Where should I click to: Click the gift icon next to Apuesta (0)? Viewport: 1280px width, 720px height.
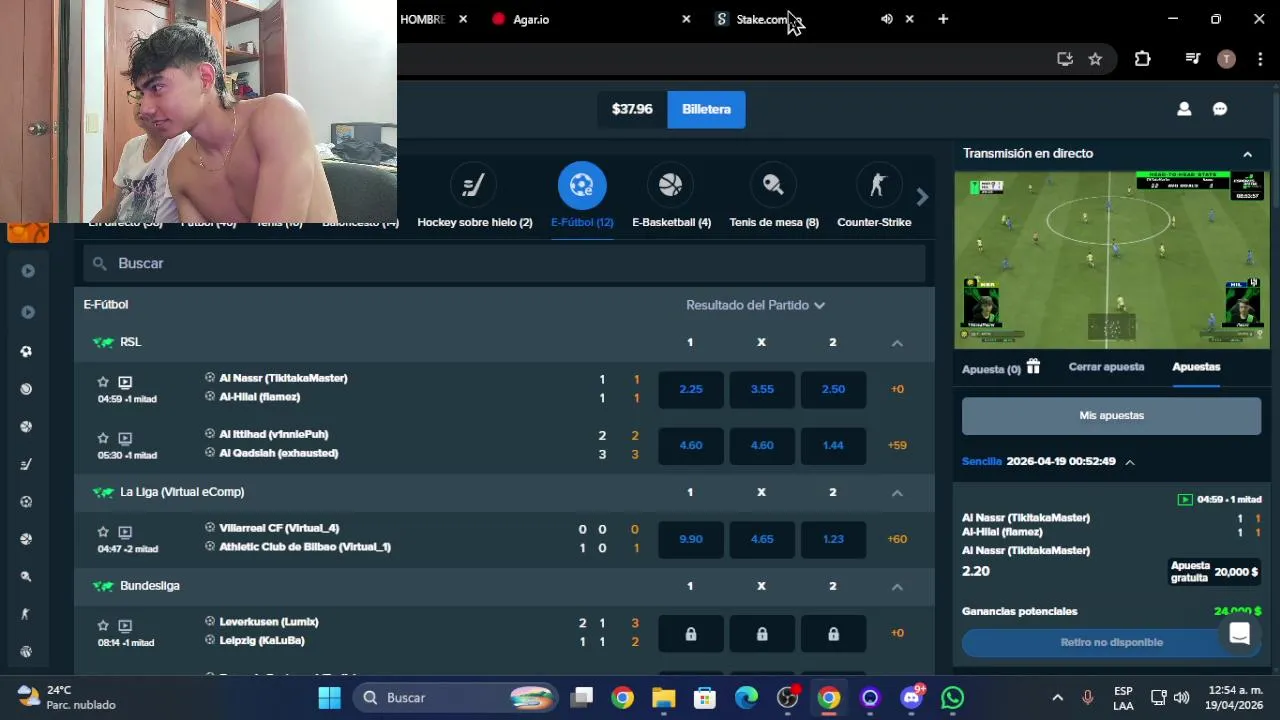[x=1033, y=367]
